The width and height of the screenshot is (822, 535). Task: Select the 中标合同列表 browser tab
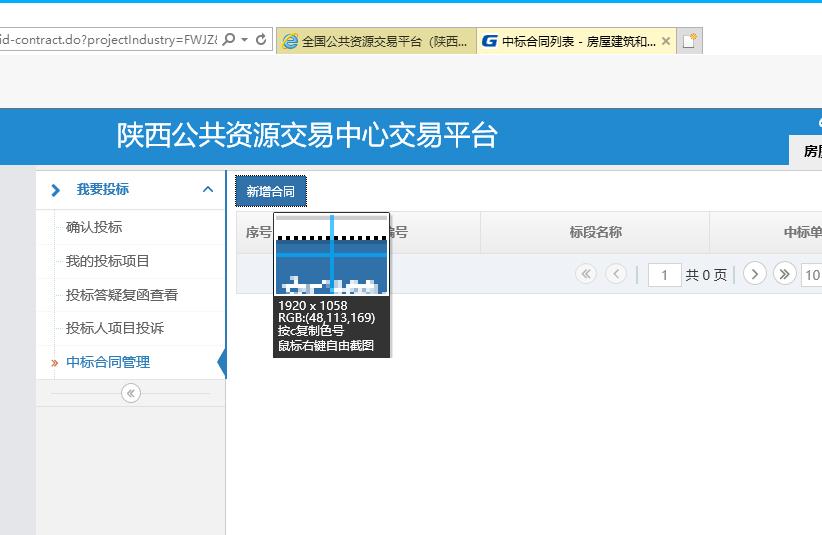tap(568, 41)
